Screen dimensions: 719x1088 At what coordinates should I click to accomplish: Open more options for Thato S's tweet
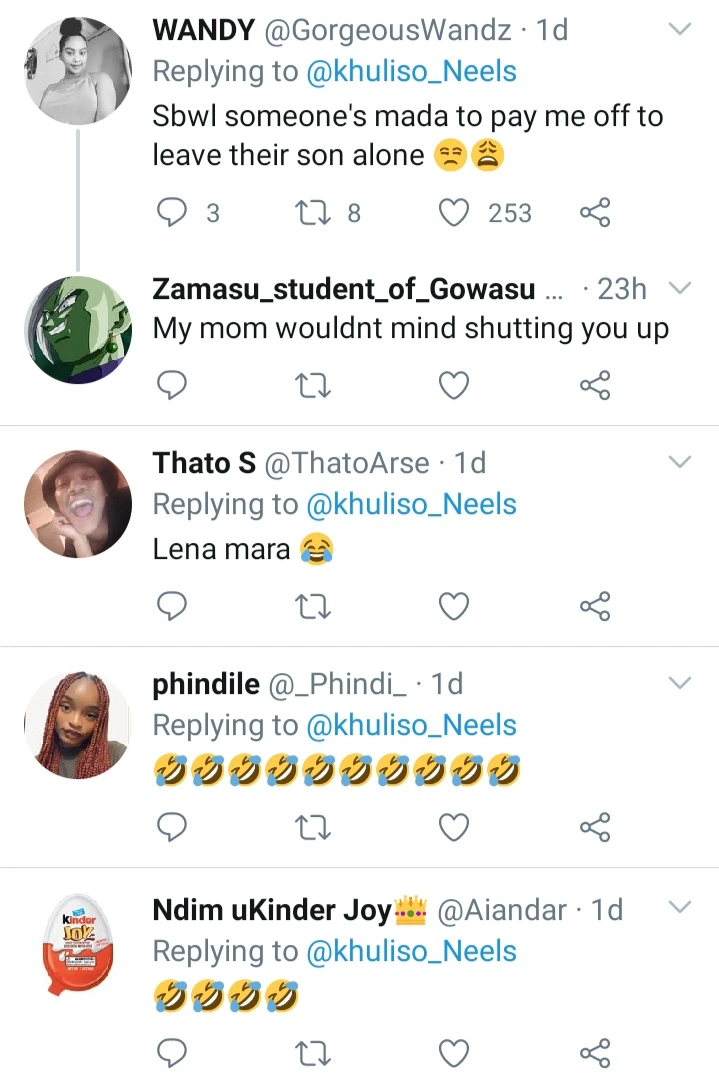point(679,462)
